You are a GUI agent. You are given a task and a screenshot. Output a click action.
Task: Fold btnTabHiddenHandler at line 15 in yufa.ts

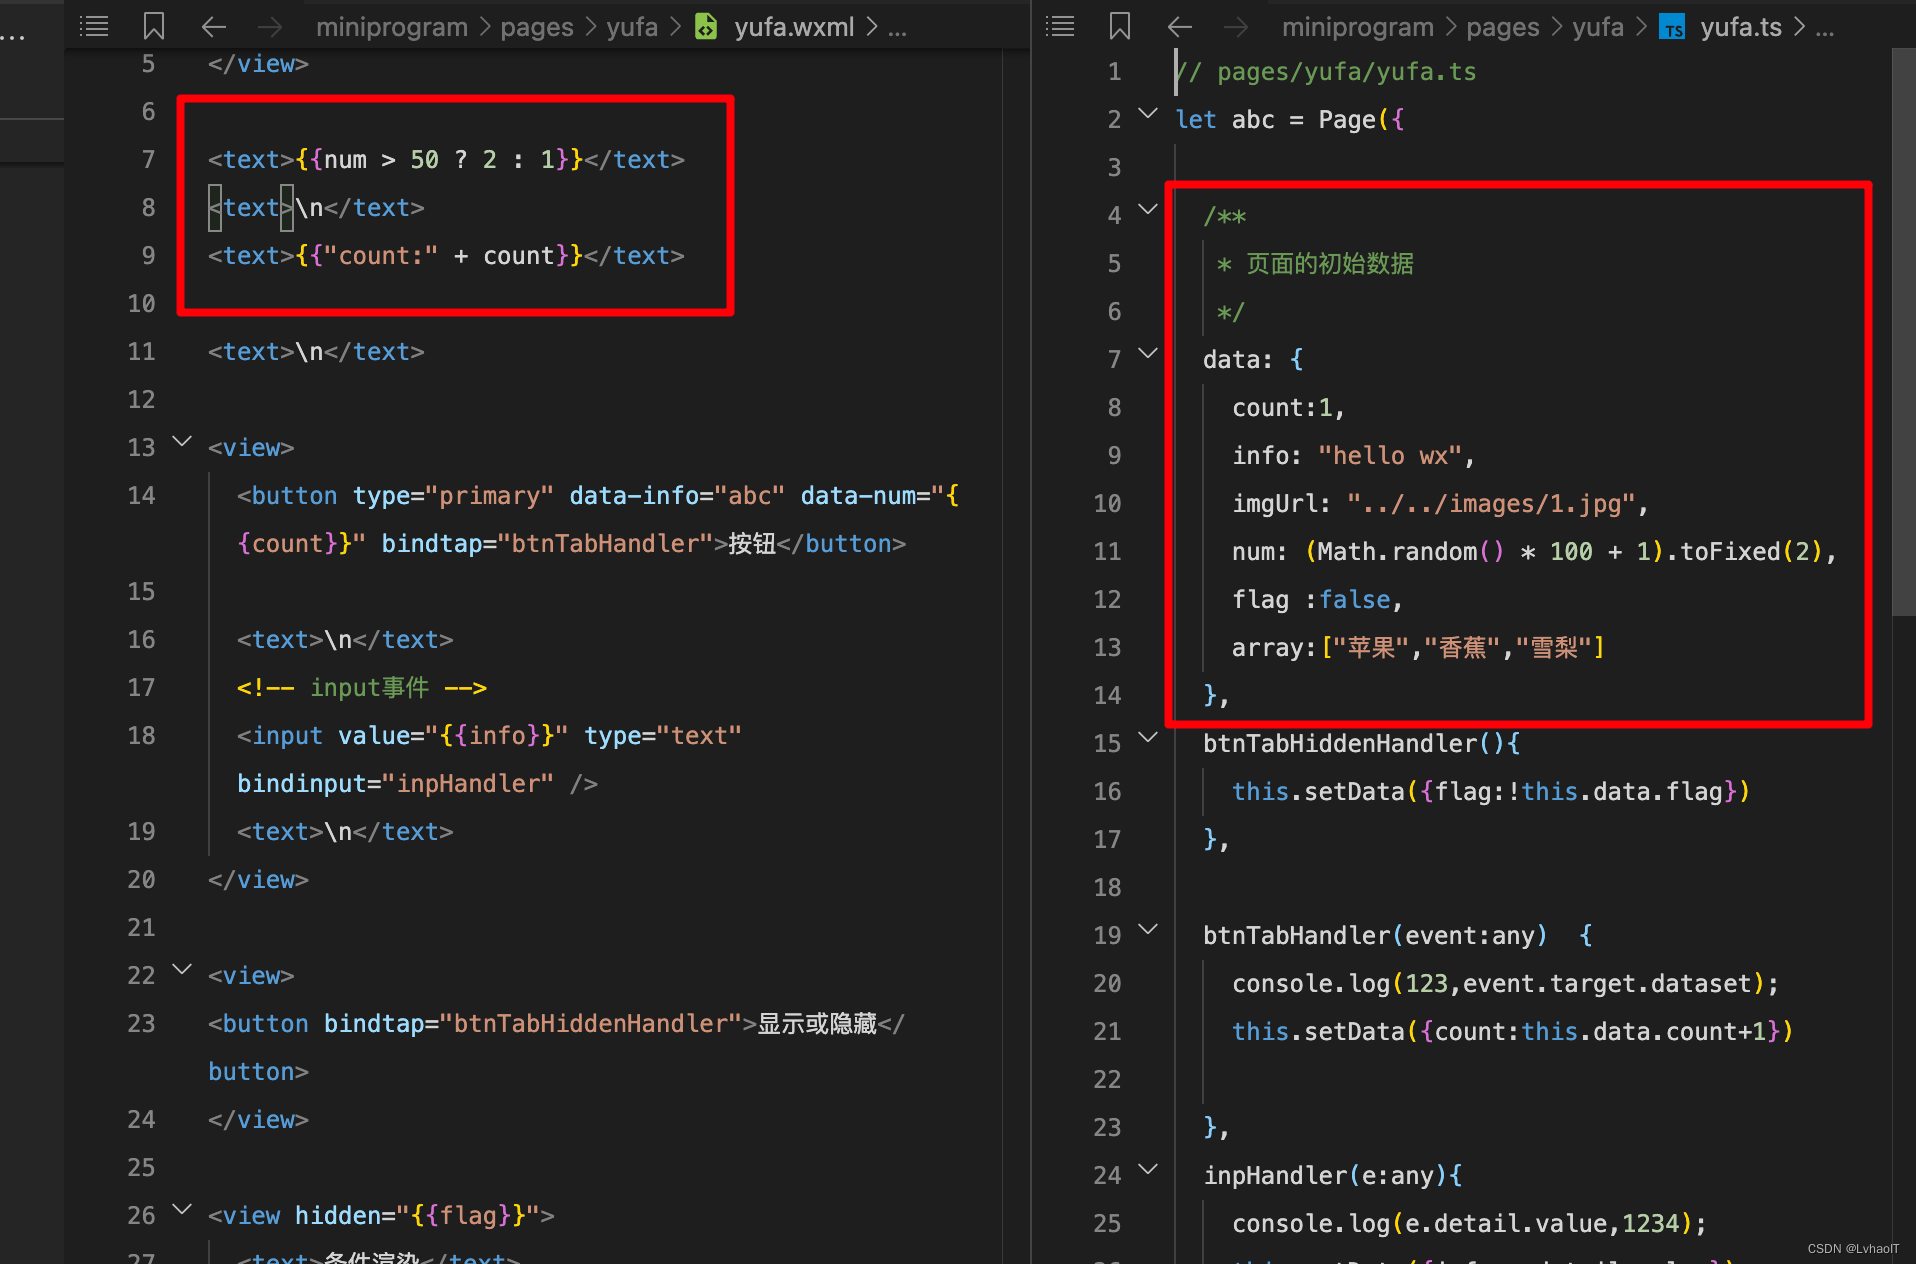click(1148, 737)
